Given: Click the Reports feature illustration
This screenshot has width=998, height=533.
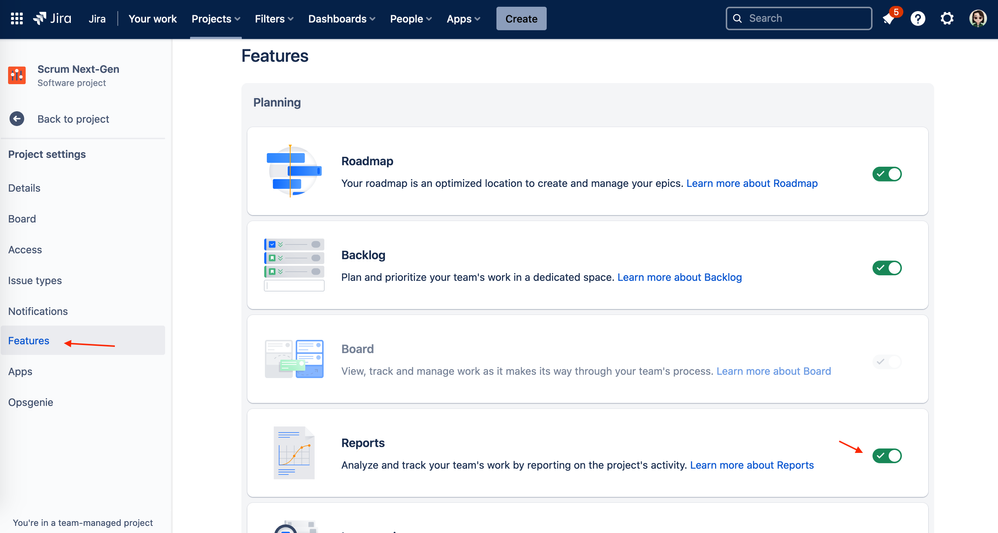Looking at the screenshot, I should 294,453.
